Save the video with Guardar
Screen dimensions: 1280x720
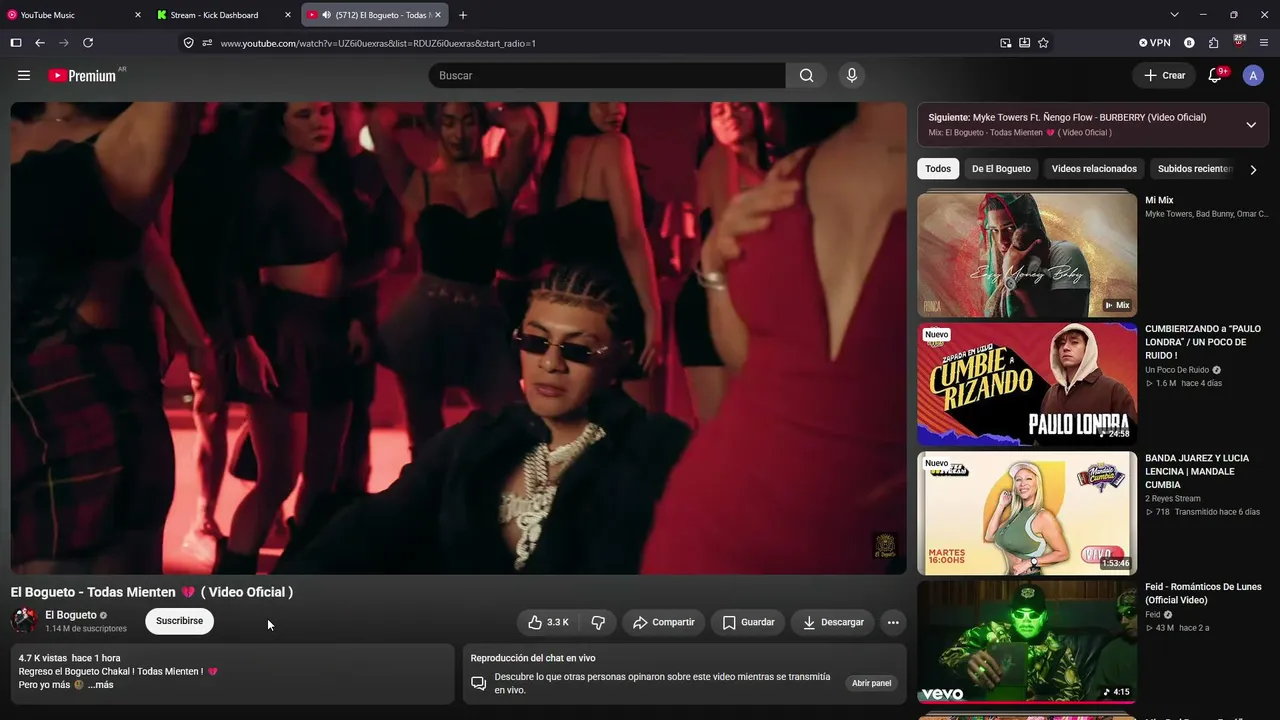pyautogui.click(x=748, y=622)
